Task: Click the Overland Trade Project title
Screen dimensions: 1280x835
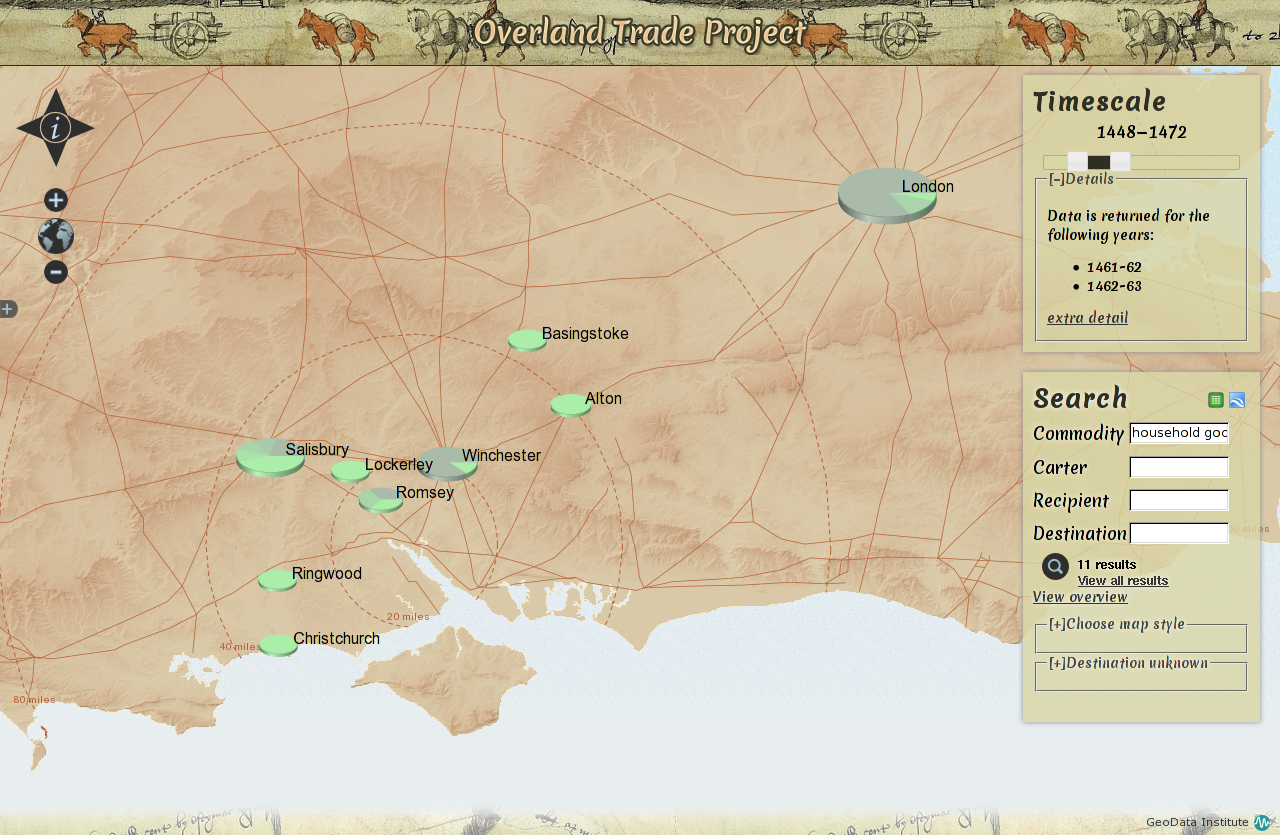Action: [x=640, y=32]
